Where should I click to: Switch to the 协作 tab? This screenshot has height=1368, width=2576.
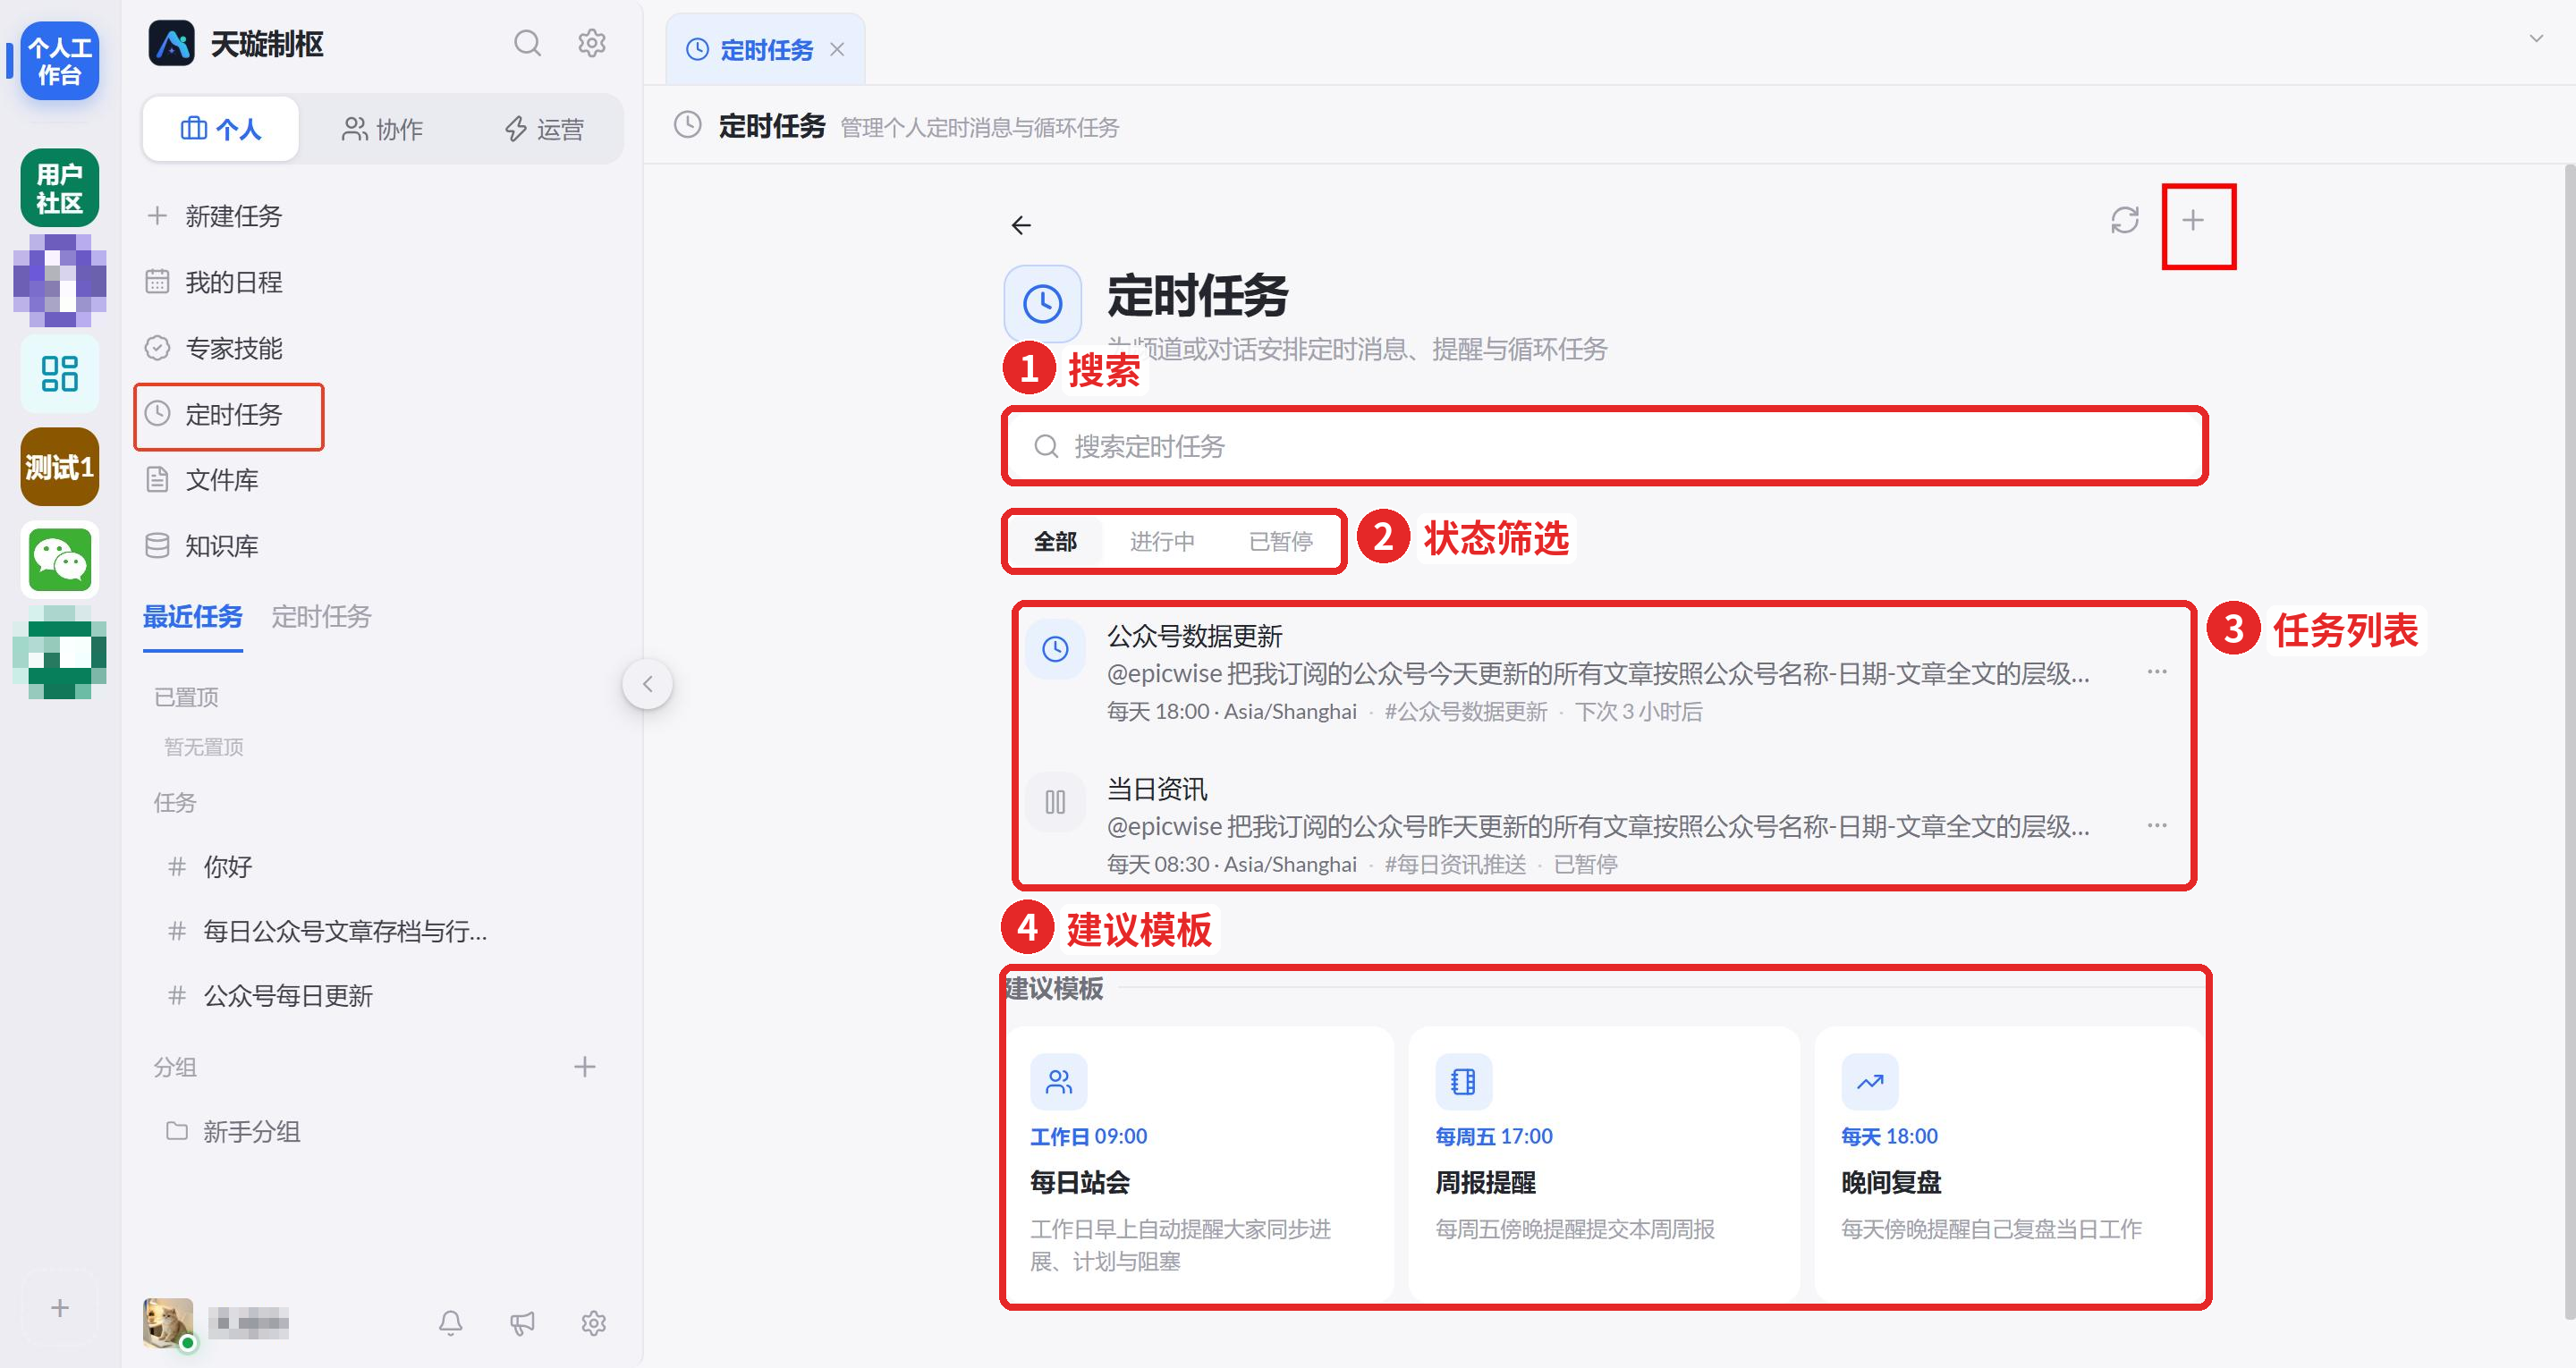click(x=382, y=129)
